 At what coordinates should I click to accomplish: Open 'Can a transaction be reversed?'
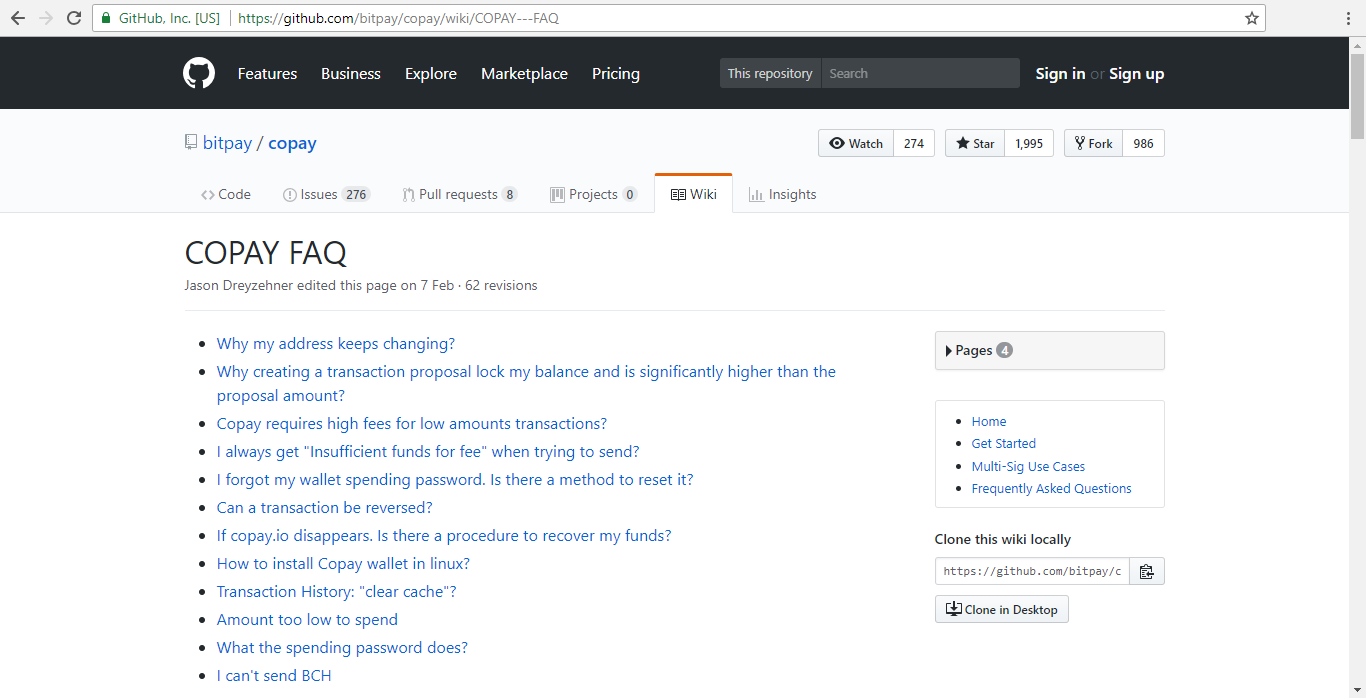[x=325, y=507]
